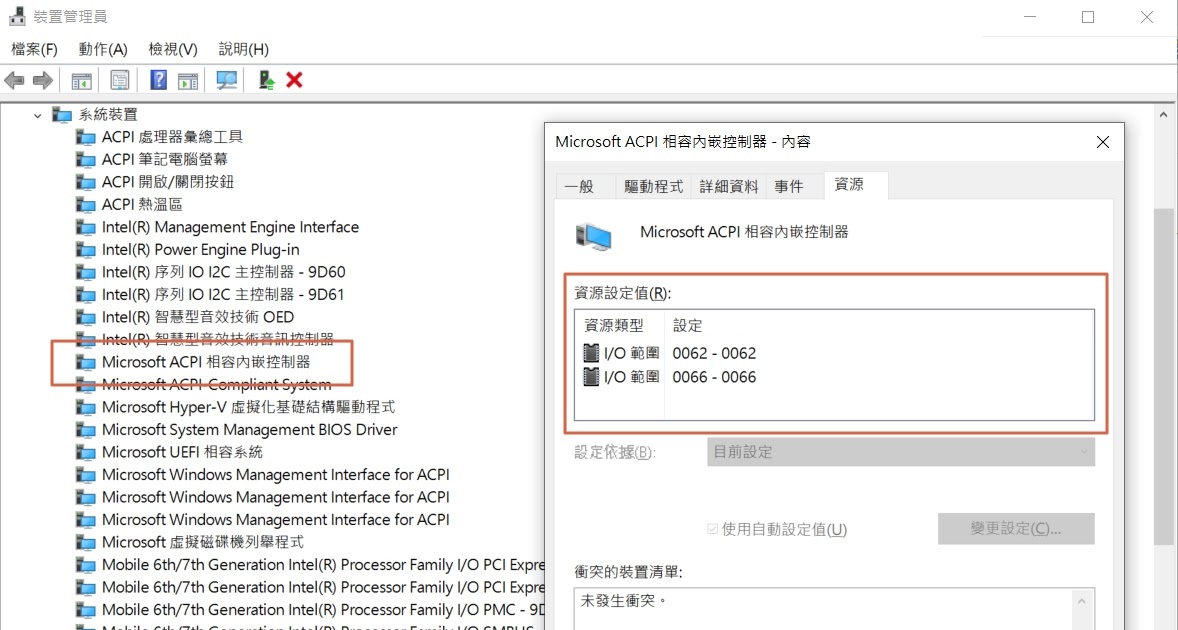Click the 變更設定(C) button
This screenshot has height=630, width=1178.
coord(1016,529)
